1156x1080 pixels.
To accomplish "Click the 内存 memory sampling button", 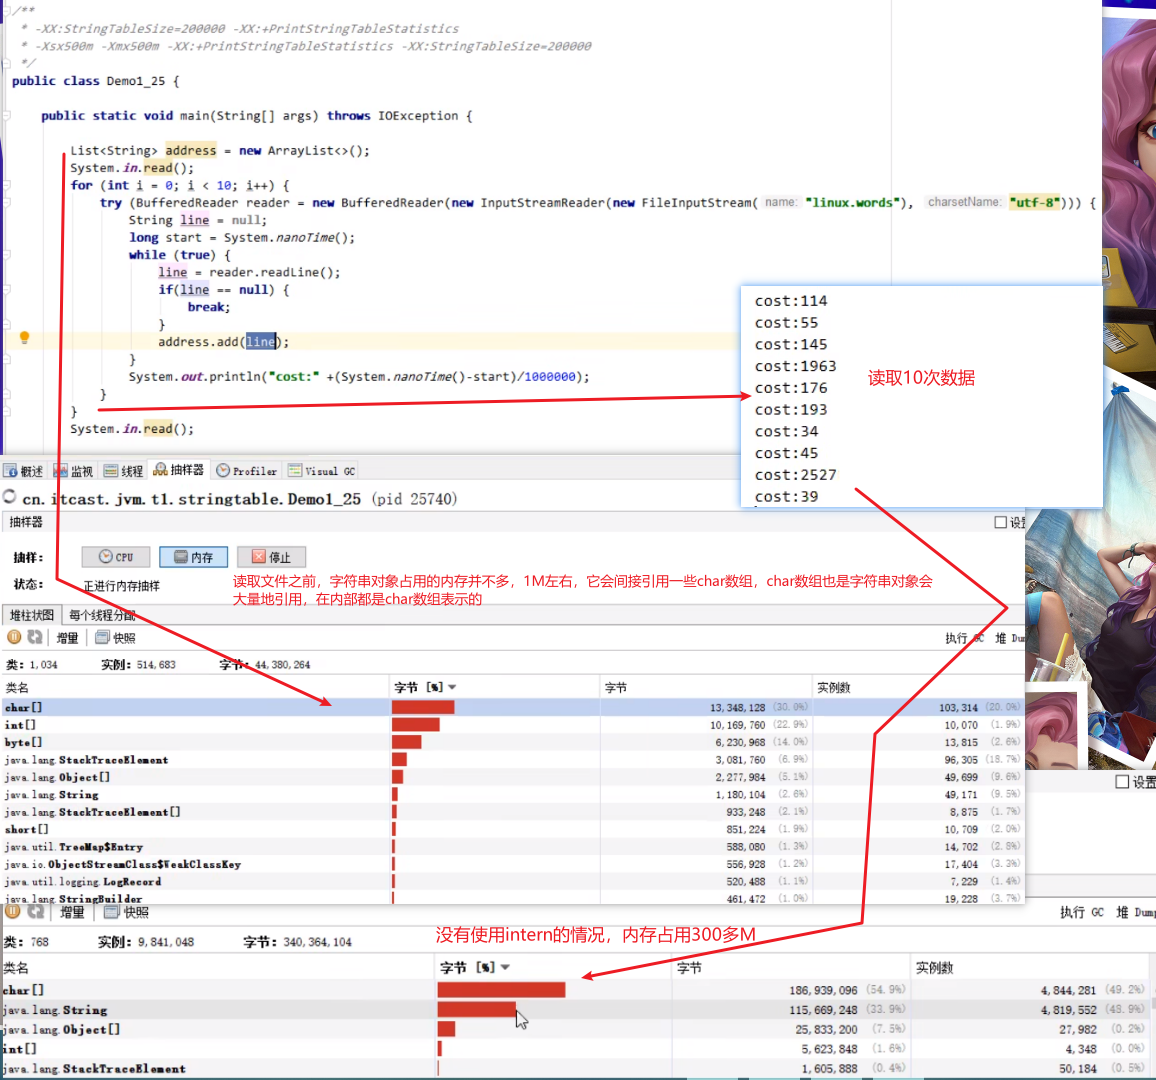I will 193,557.
